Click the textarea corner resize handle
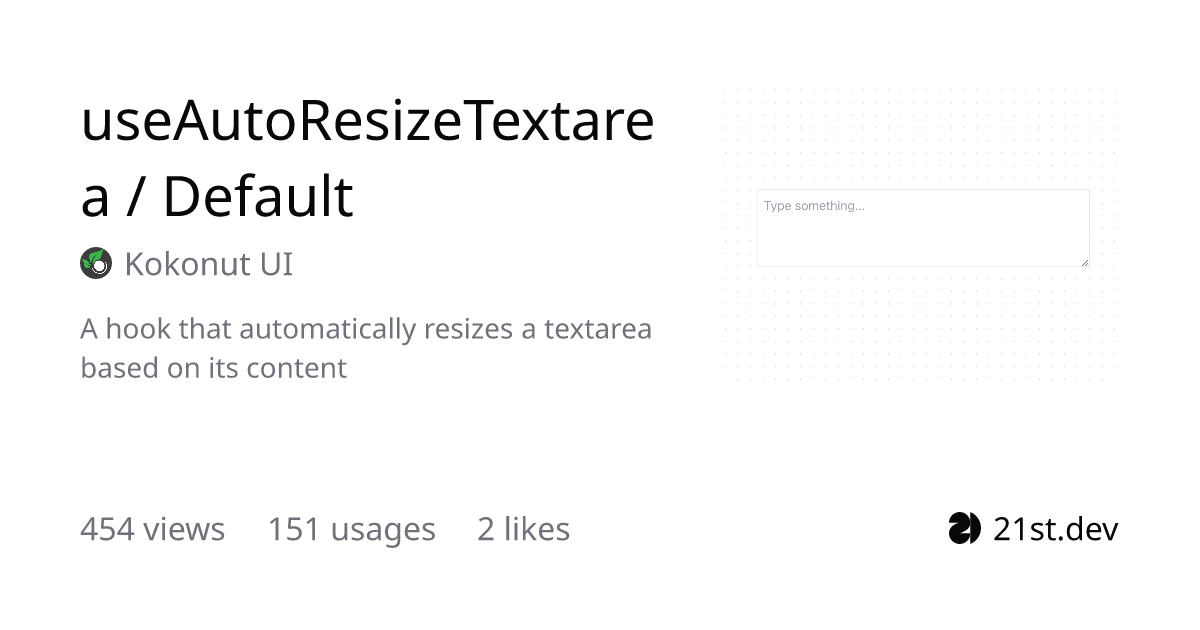The height and width of the screenshot is (630, 1200). 1083,261
